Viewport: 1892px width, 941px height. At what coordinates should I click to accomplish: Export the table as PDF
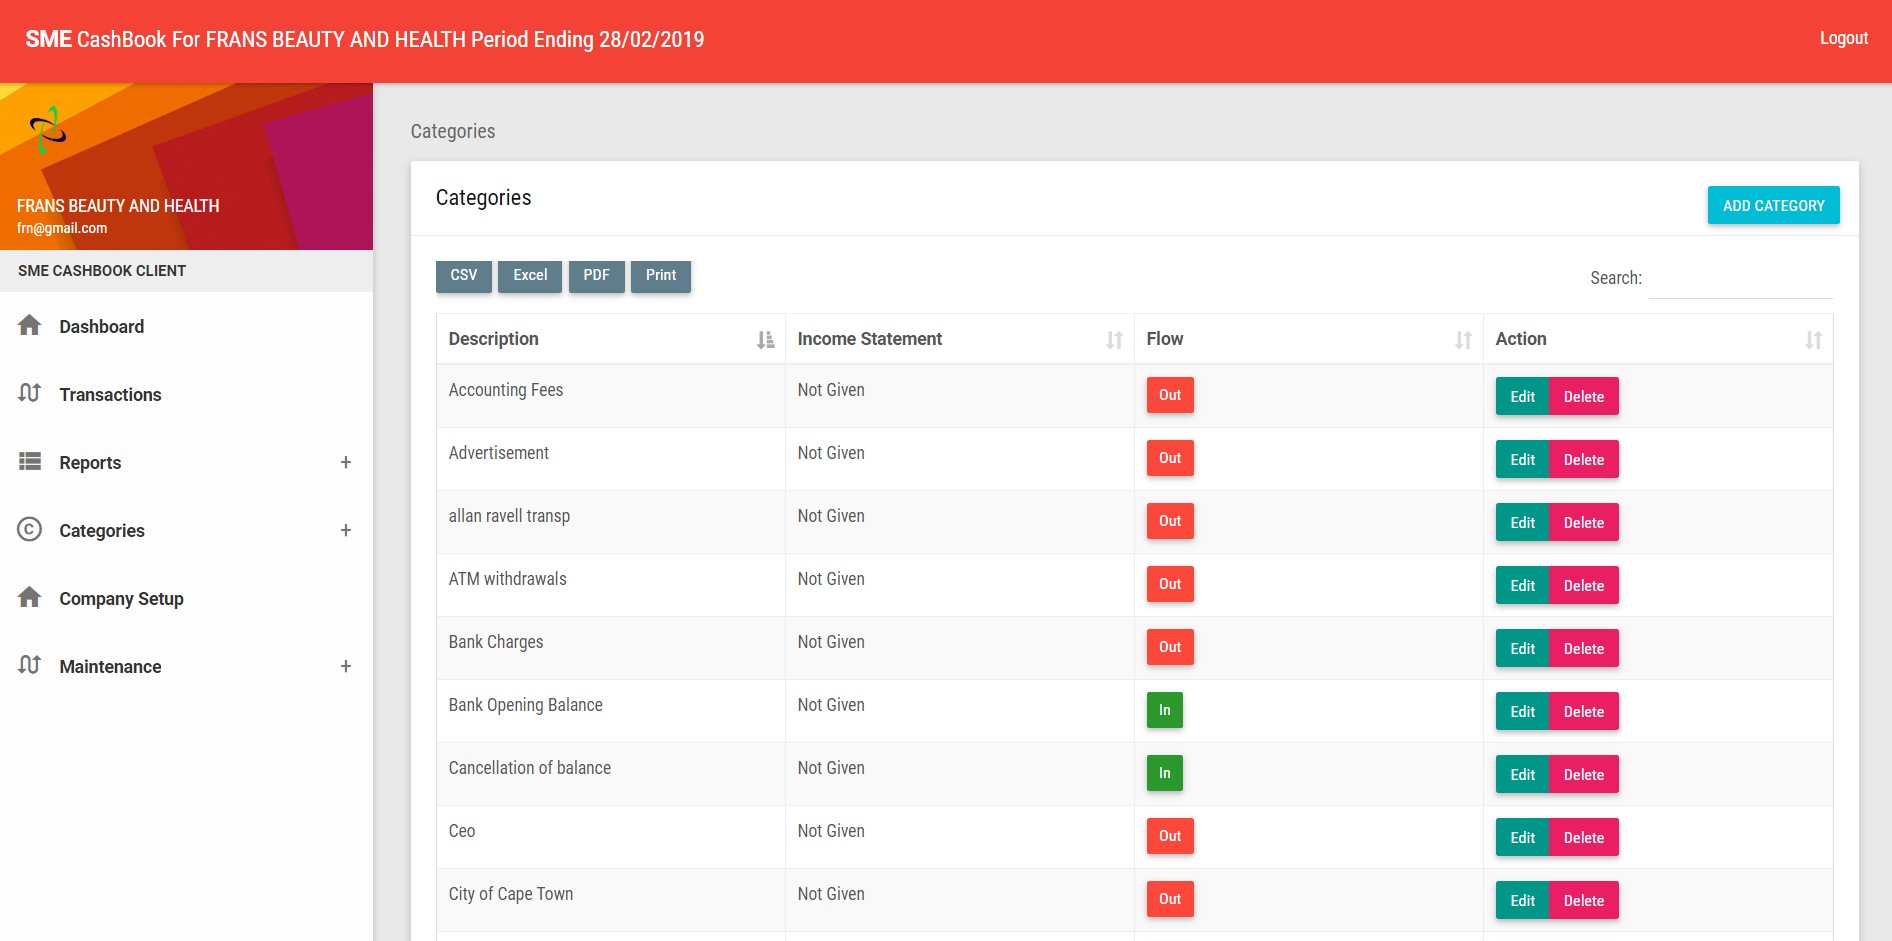(597, 276)
